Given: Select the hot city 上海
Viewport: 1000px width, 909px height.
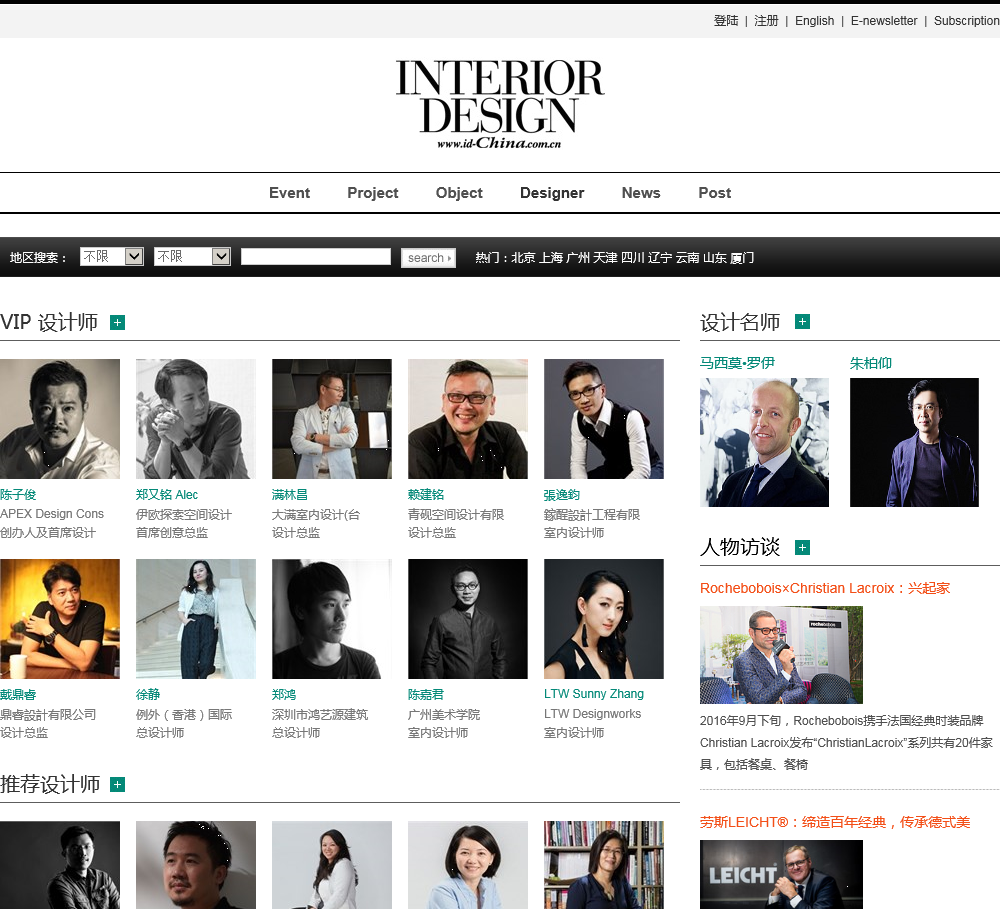Looking at the screenshot, I should coord(551,258).
